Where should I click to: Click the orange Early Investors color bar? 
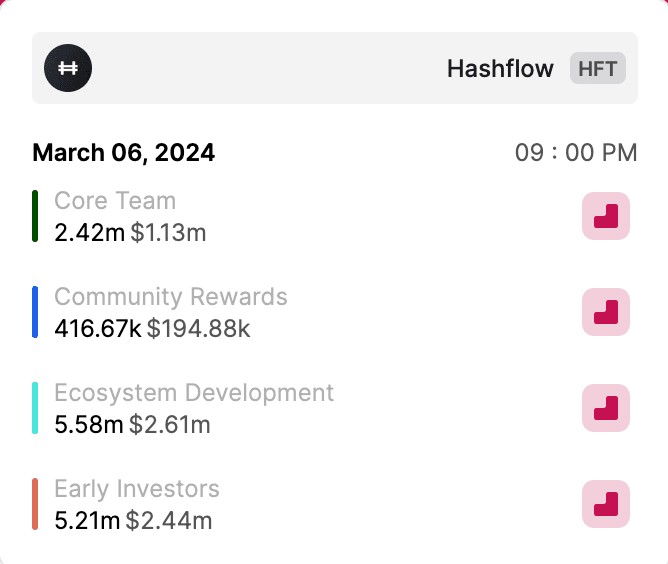pyautogui.click(x=35, y=504)
